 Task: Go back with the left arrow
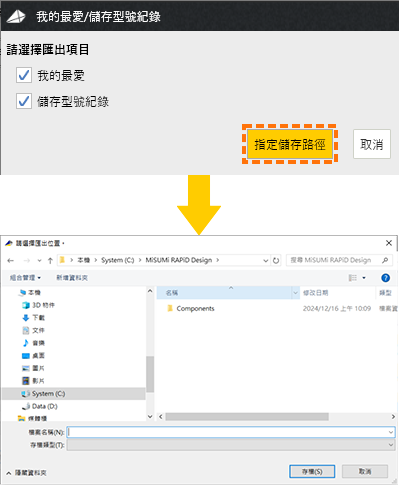pyautogui.click(x=11, y=260)
